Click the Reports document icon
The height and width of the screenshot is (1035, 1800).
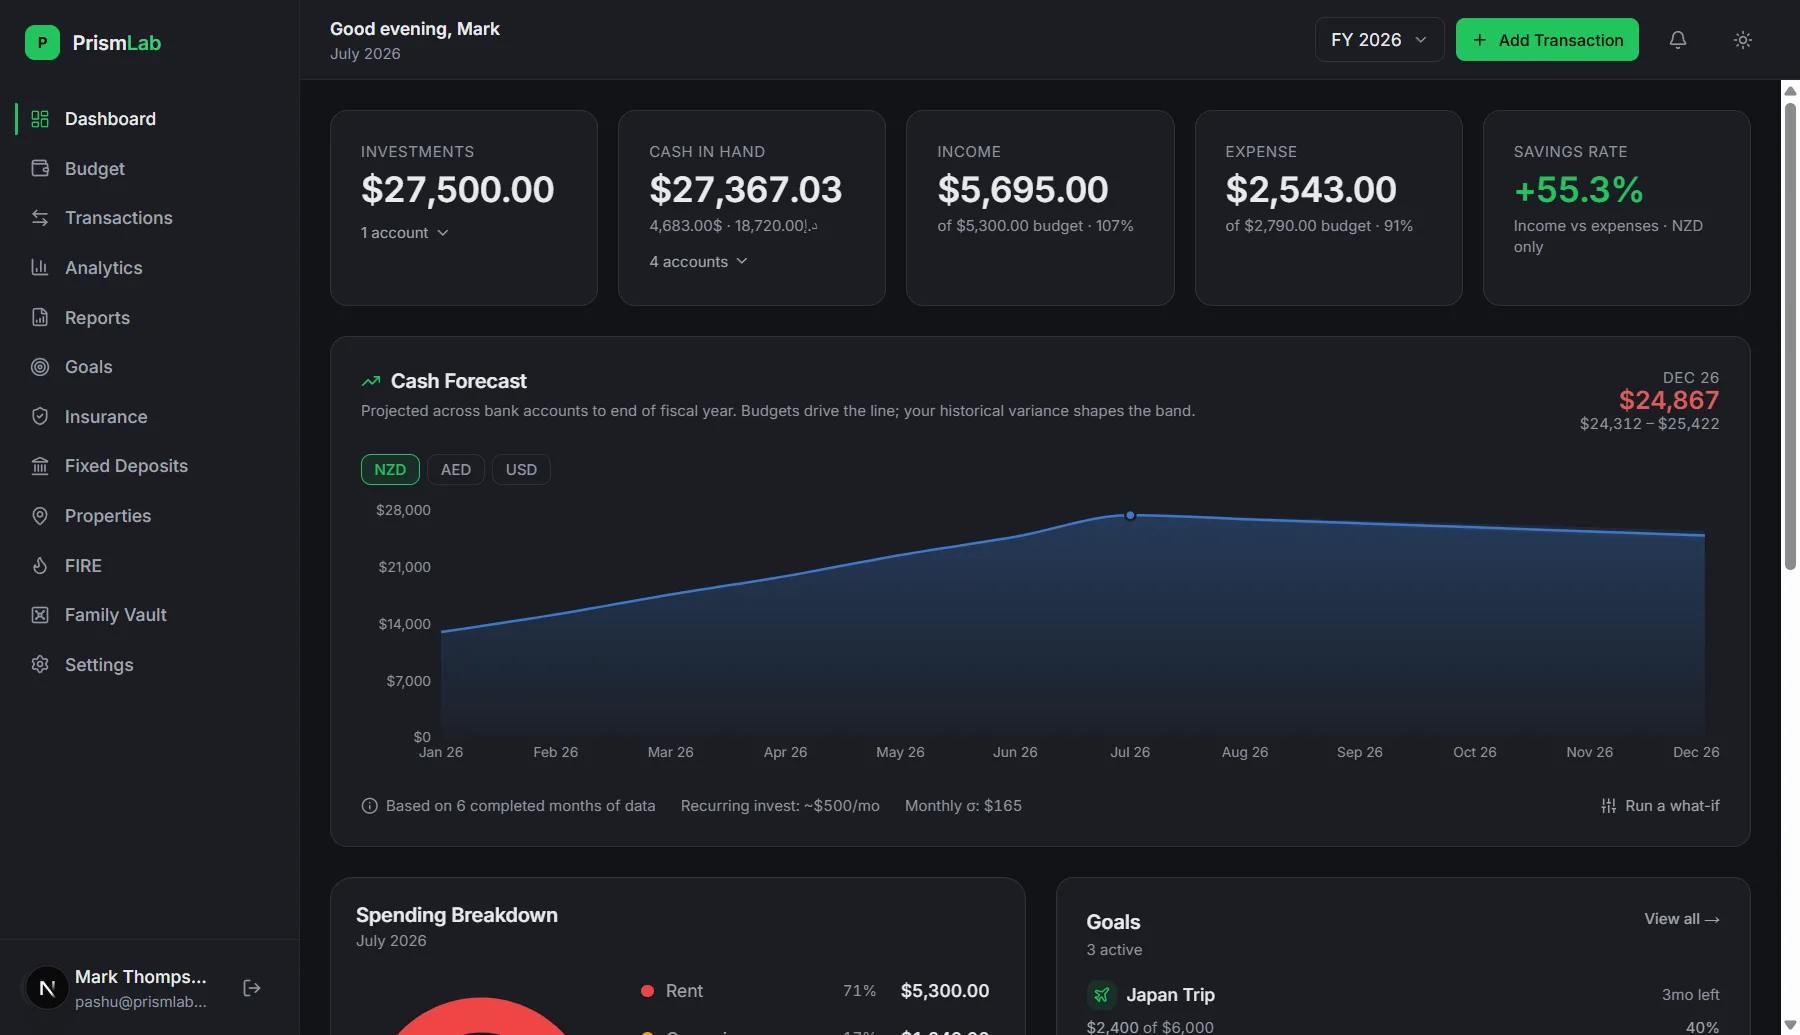point(40,317)
